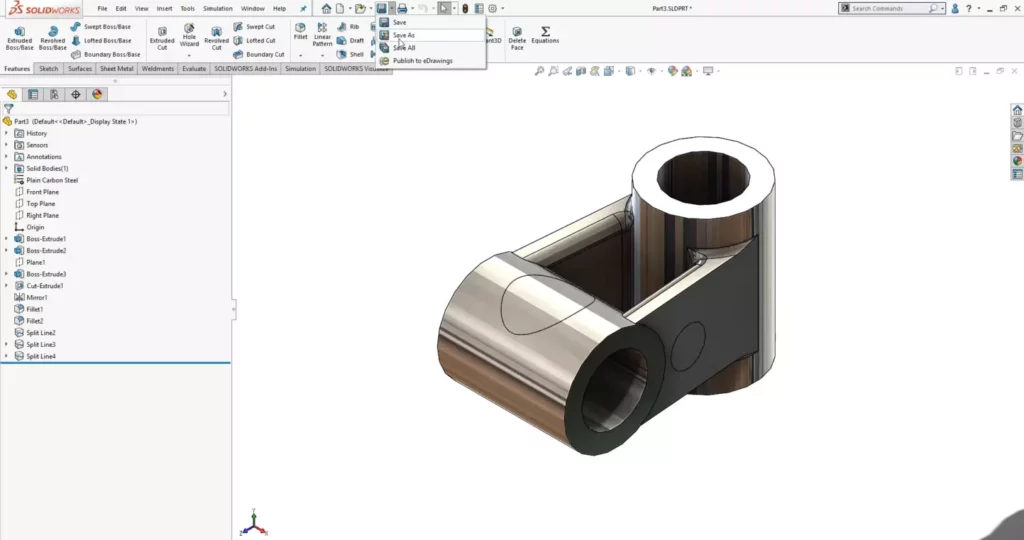Click the New document icon
The height and width of the screenshot is (540, 1024).
340,8
